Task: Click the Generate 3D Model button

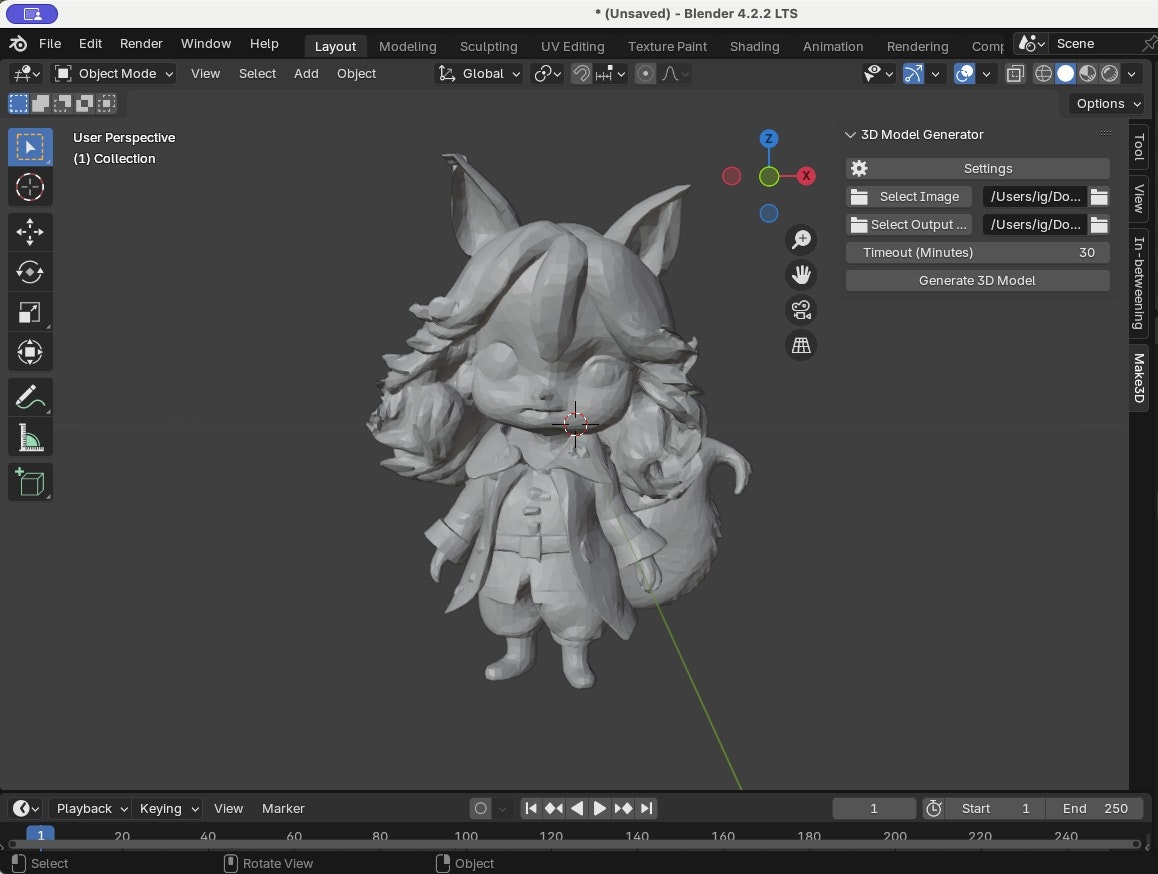Action: (x=977, y=281)
